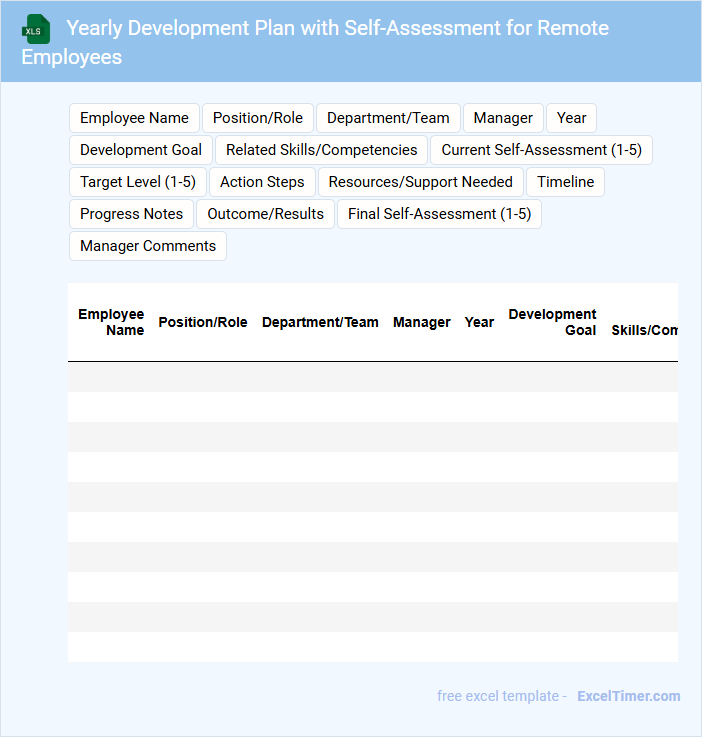The image size is (702, 737).
Task: Select the Timeline tag
Action: click(565, 182)
